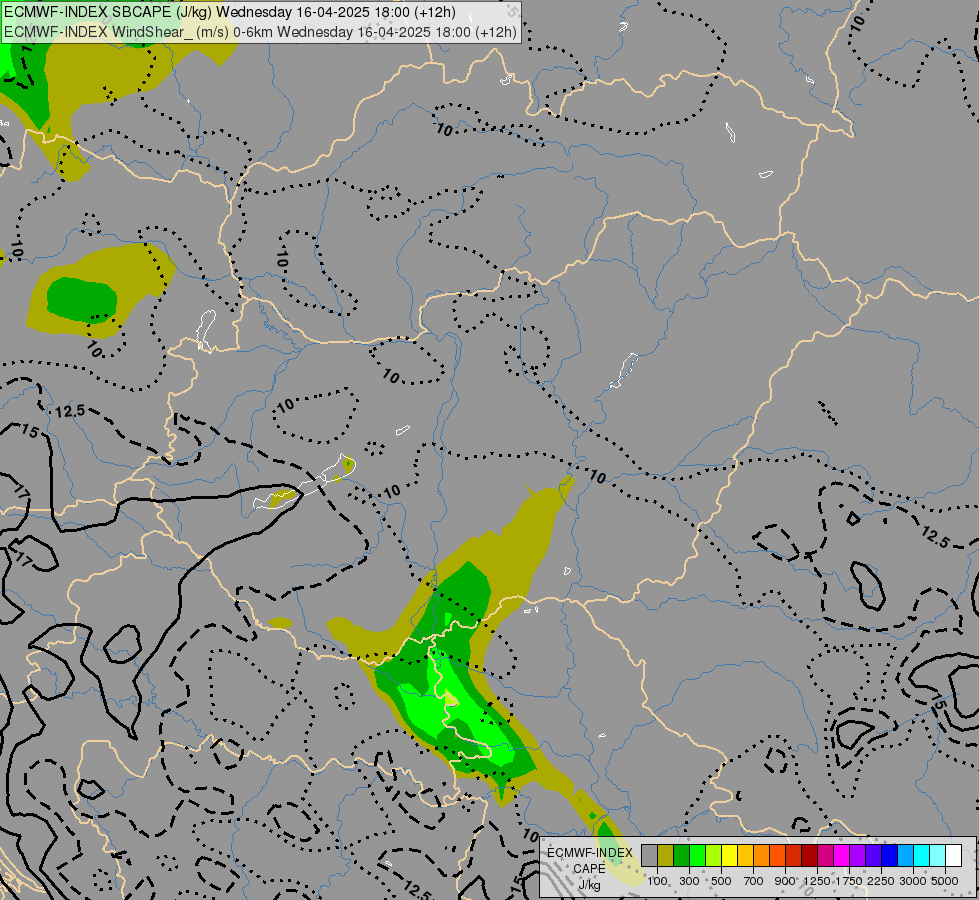The image size is (979, 900).
Task: Click the 'J/kg' unit label in legend
Action: (589, 886)
